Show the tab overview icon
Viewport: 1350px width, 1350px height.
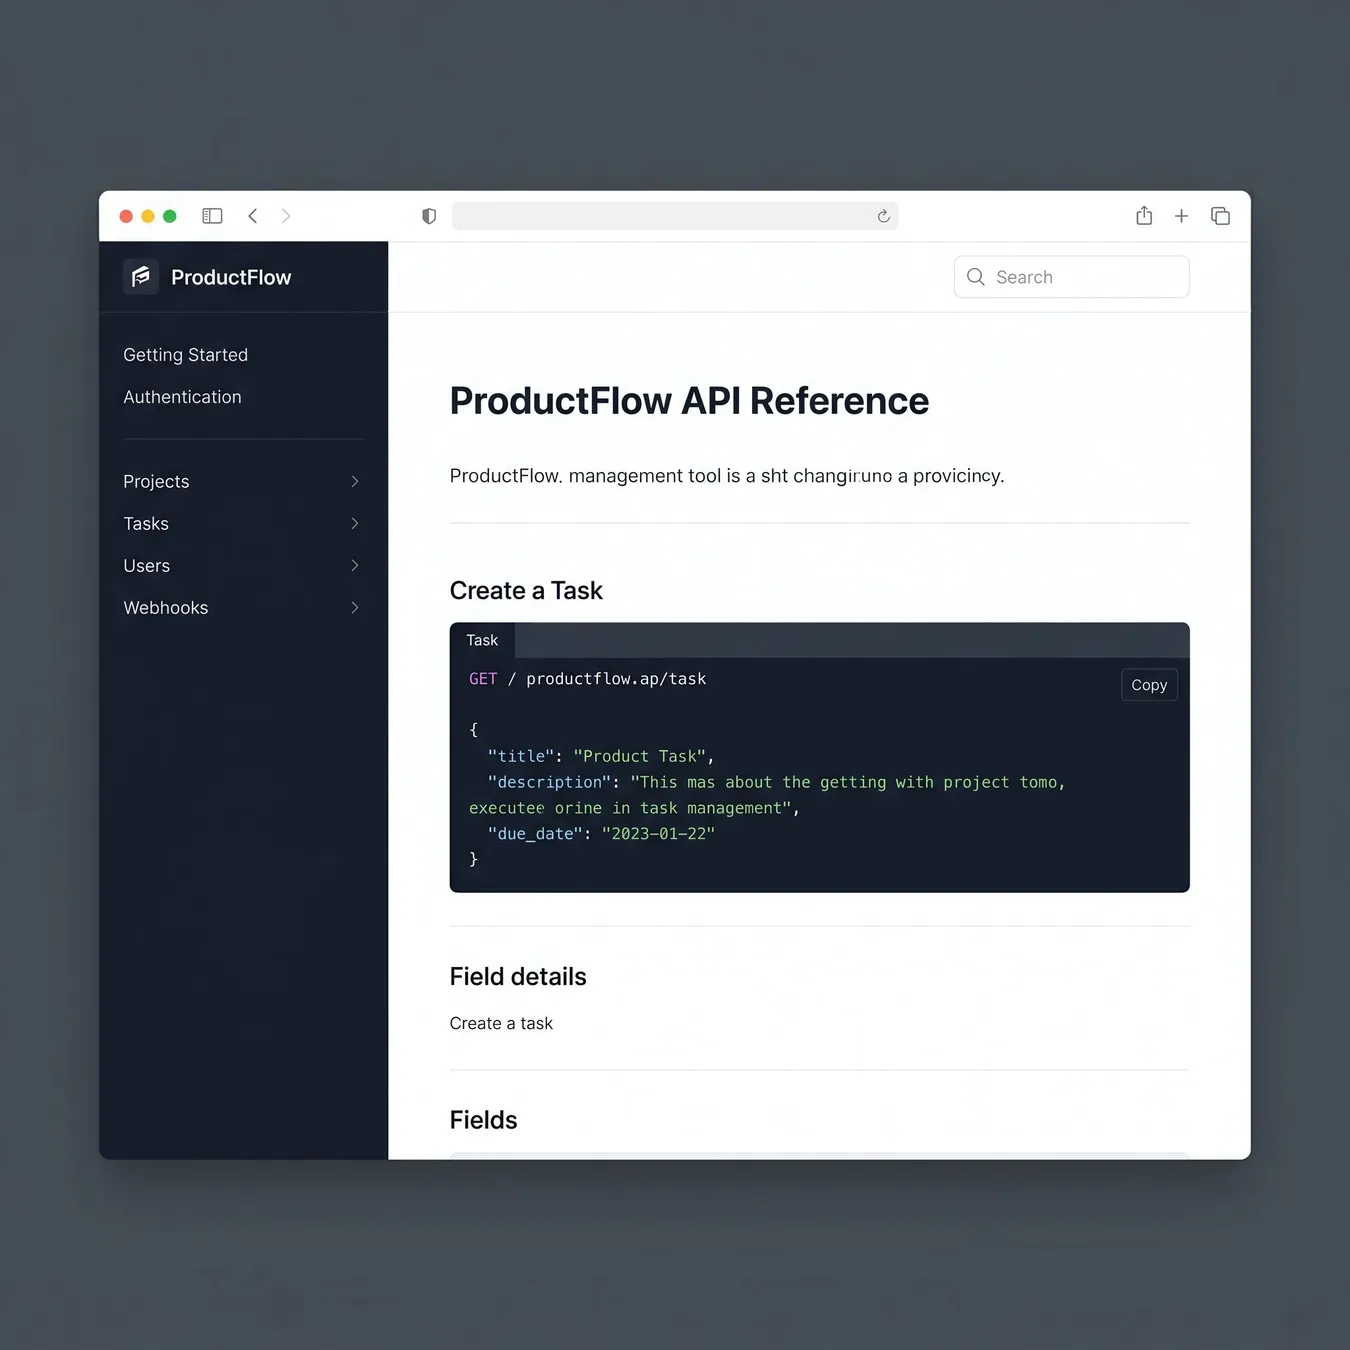click(x=1220, y=216)
